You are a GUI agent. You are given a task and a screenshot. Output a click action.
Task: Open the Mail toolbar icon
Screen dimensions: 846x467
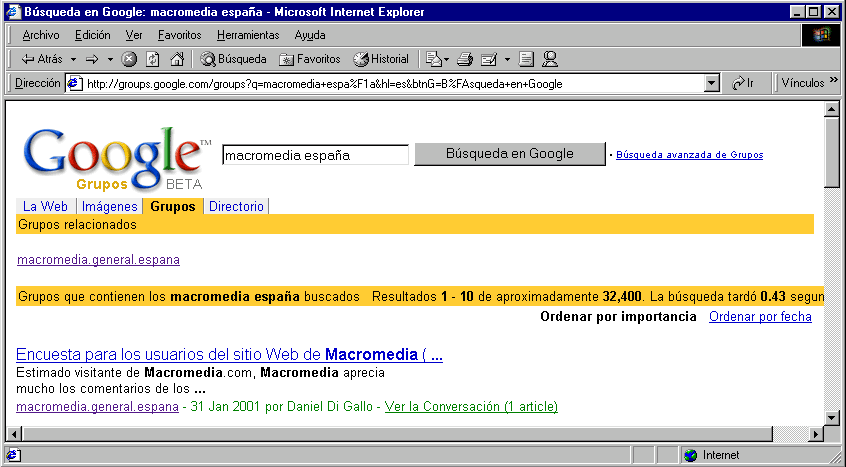[x=436, y=59]
